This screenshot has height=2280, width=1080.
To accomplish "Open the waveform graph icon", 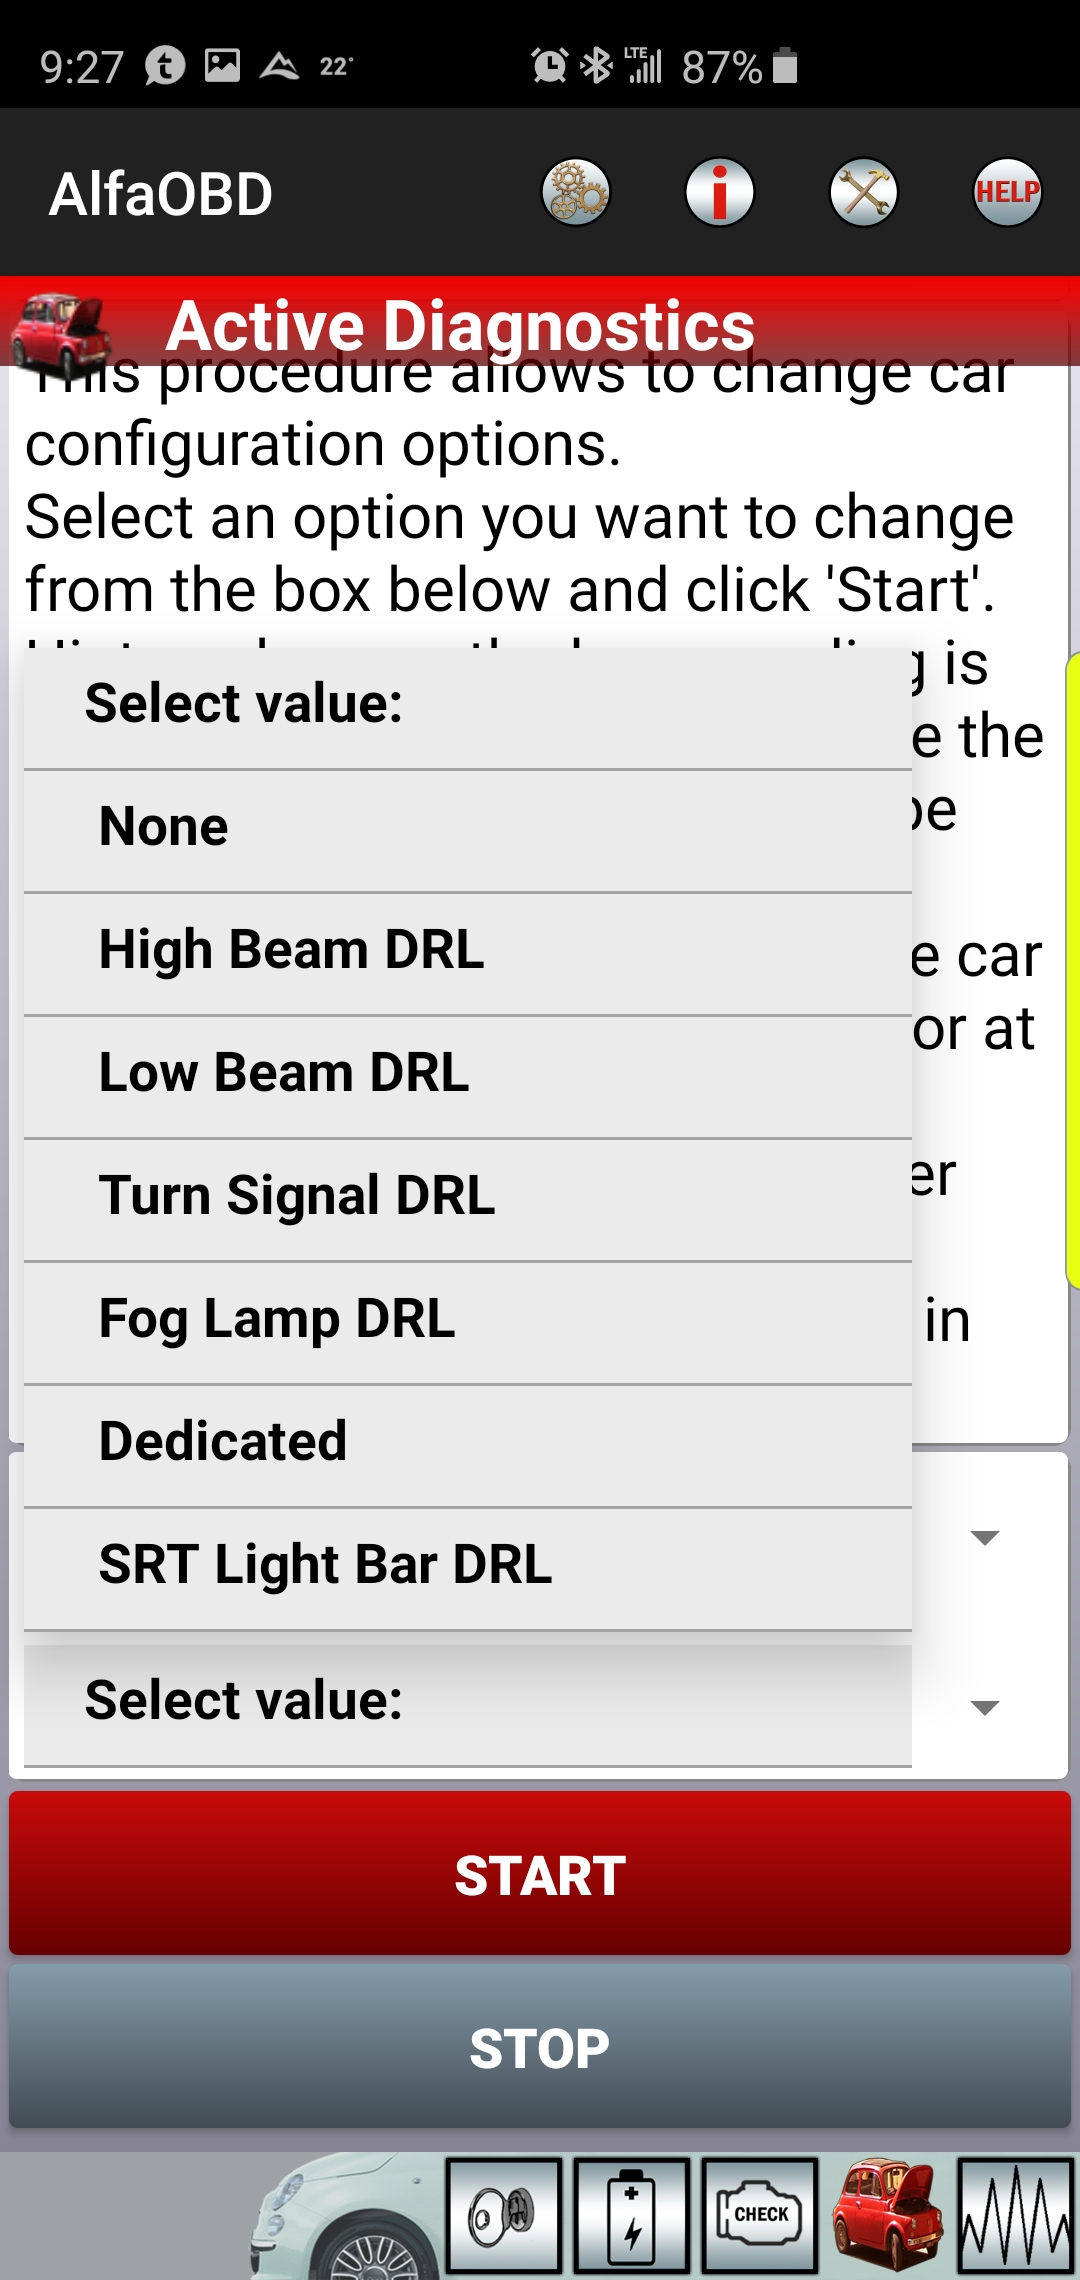I will (1016, 2216).
